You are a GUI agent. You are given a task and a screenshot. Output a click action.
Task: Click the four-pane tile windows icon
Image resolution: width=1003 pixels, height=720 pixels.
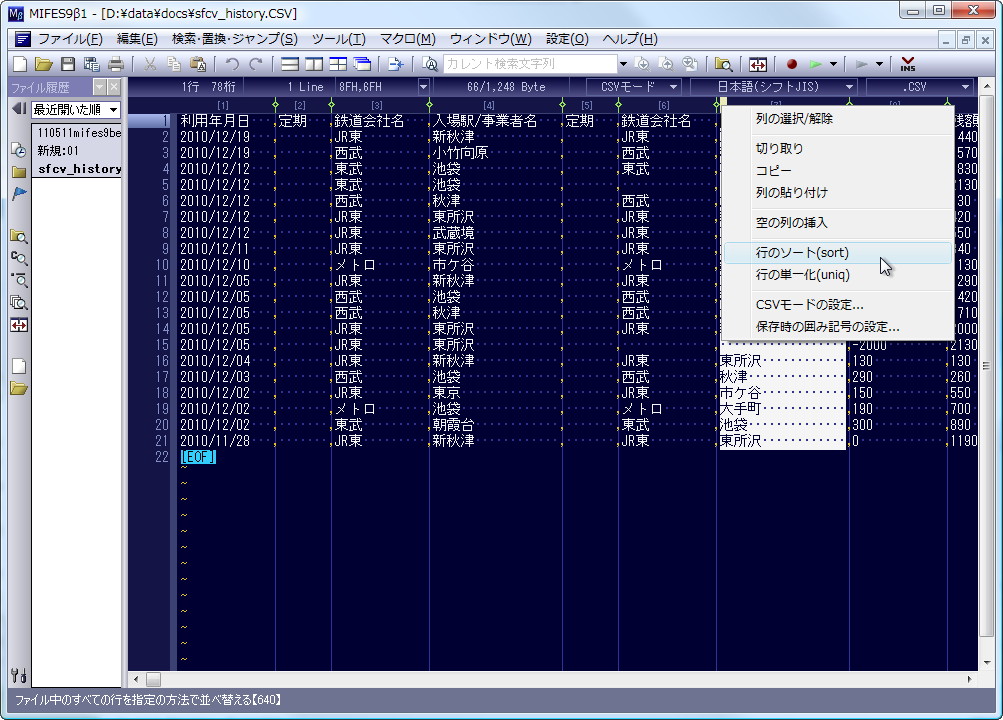tap(338, 64)
